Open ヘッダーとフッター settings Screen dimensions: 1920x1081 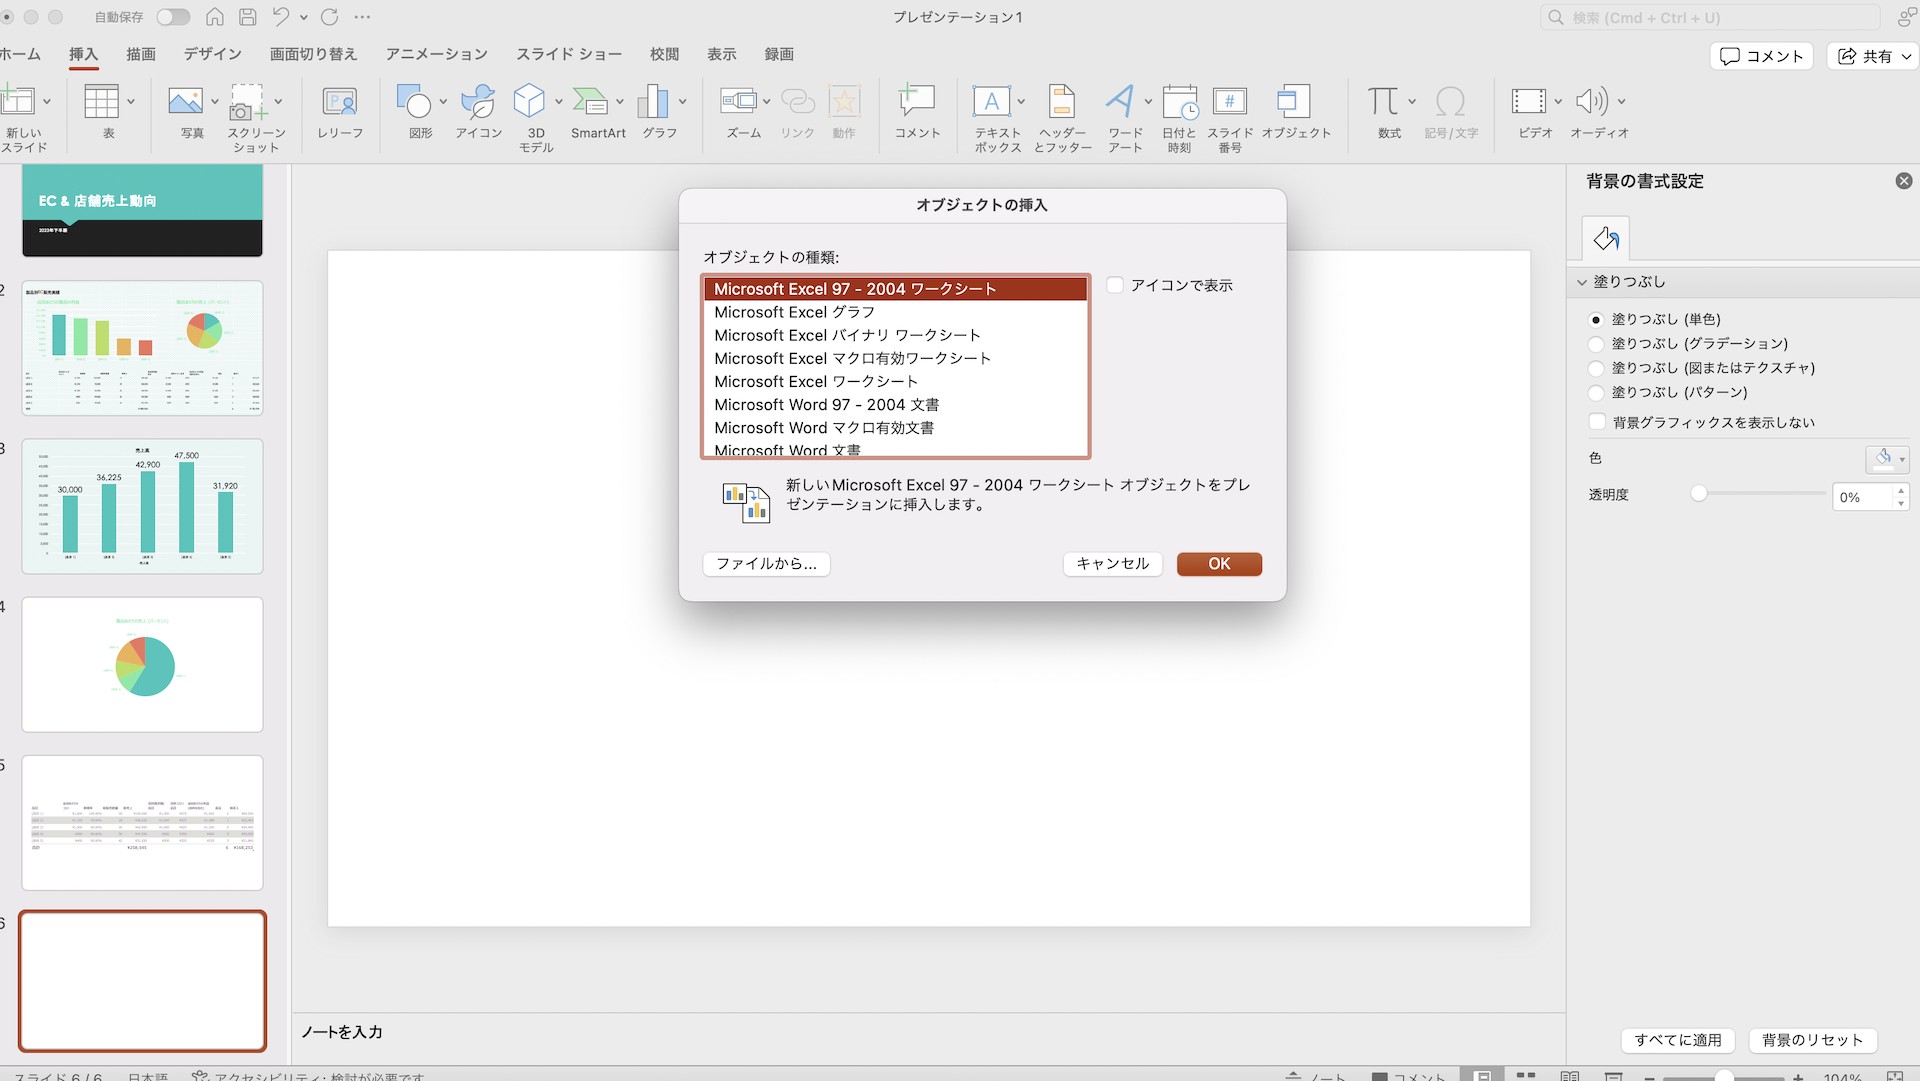1062,101
